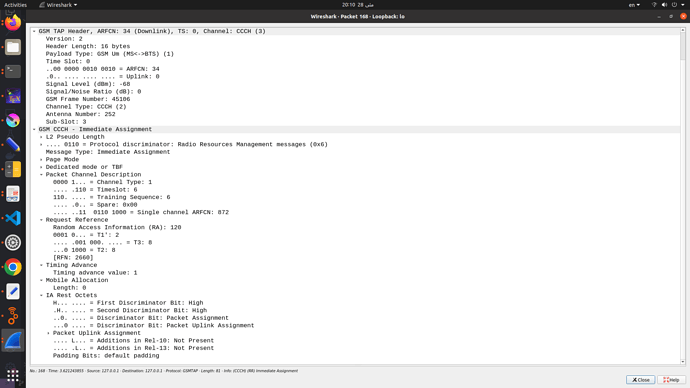Select 'Message Type: Immediate Assignment' row
The width and height of the screenshot is (690, 388).
[355, 152]
